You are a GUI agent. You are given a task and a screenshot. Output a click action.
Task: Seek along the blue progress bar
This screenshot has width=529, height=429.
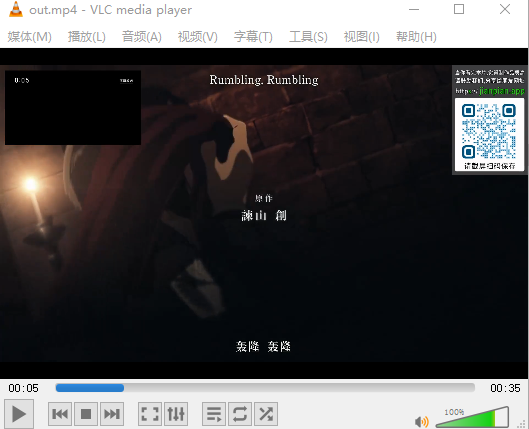pyautogui.click(x=265, y=388)
